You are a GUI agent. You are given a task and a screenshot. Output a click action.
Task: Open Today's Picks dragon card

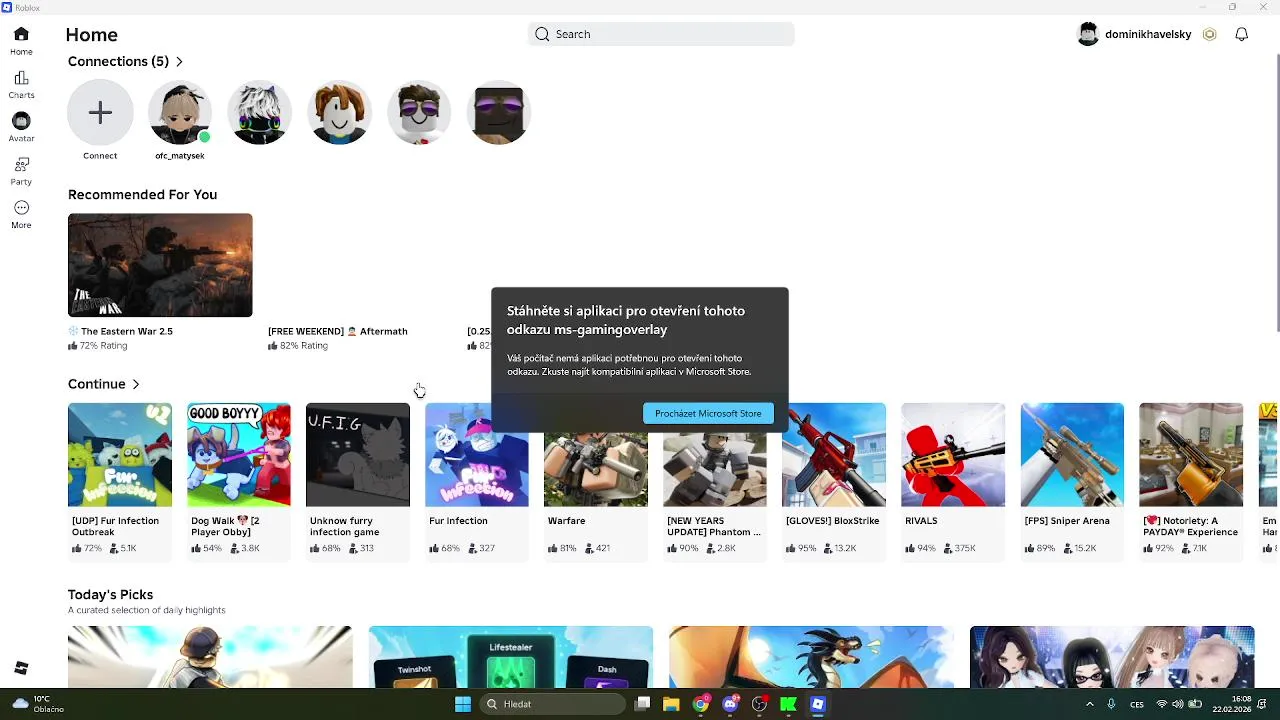[x=811, y=657]
